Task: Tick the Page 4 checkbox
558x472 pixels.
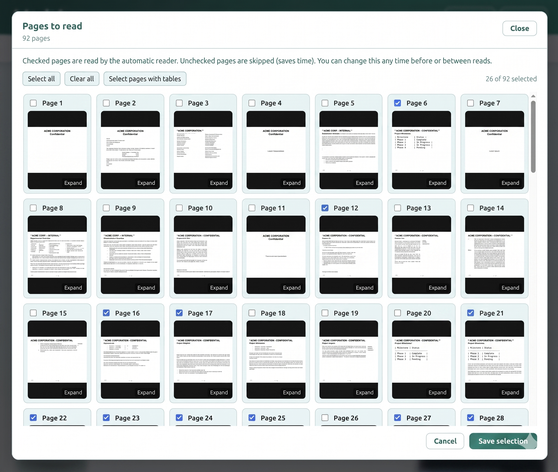Action: [x=252, y=103]
